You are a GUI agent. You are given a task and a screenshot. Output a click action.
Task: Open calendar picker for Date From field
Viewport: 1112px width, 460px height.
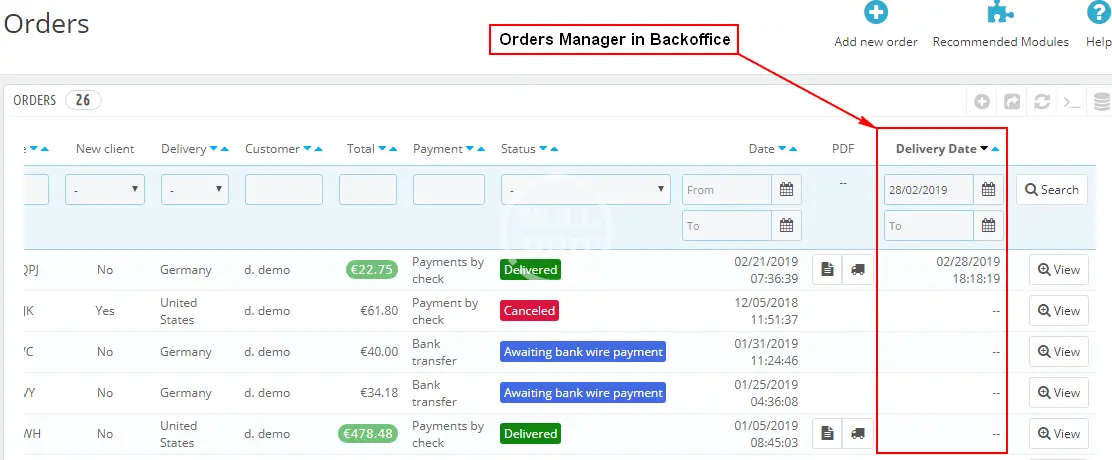(x=787, y=190)
